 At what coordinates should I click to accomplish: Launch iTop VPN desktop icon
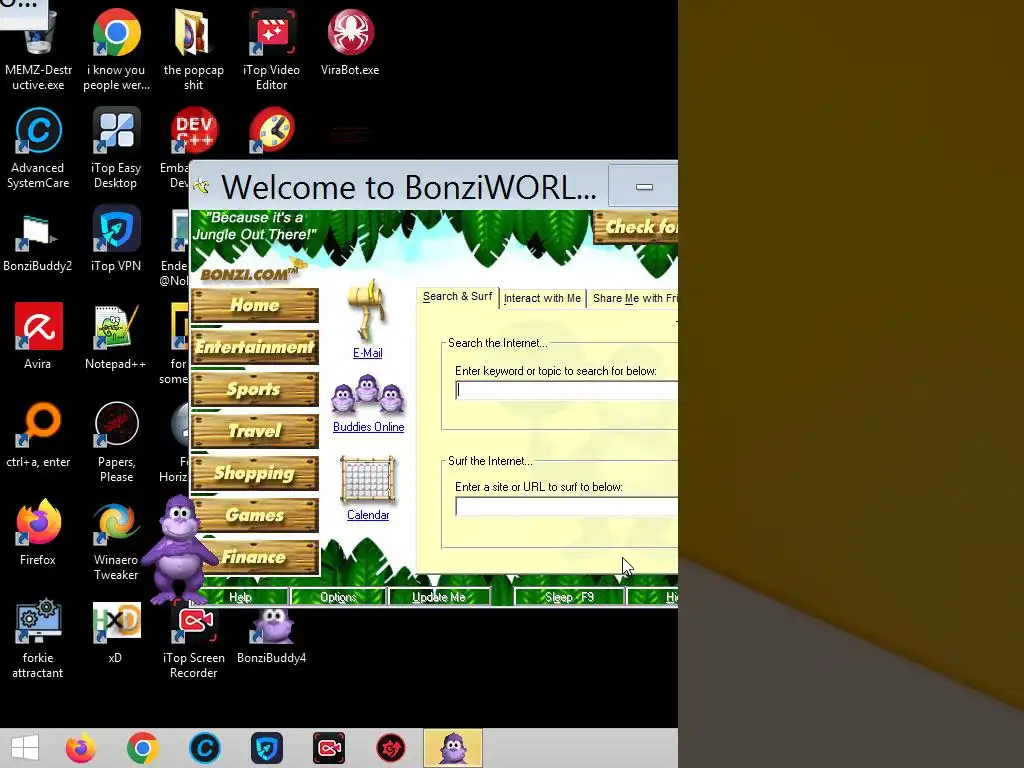point(116,238)
